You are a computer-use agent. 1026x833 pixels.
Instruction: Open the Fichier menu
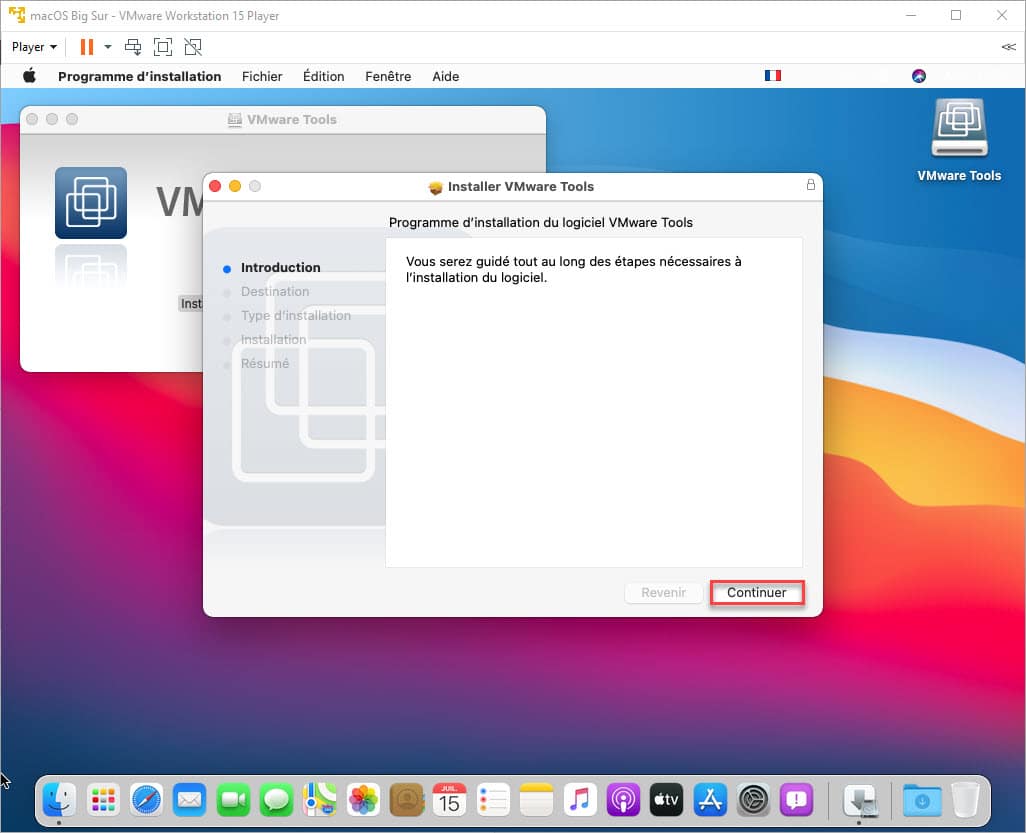(262, 77)
